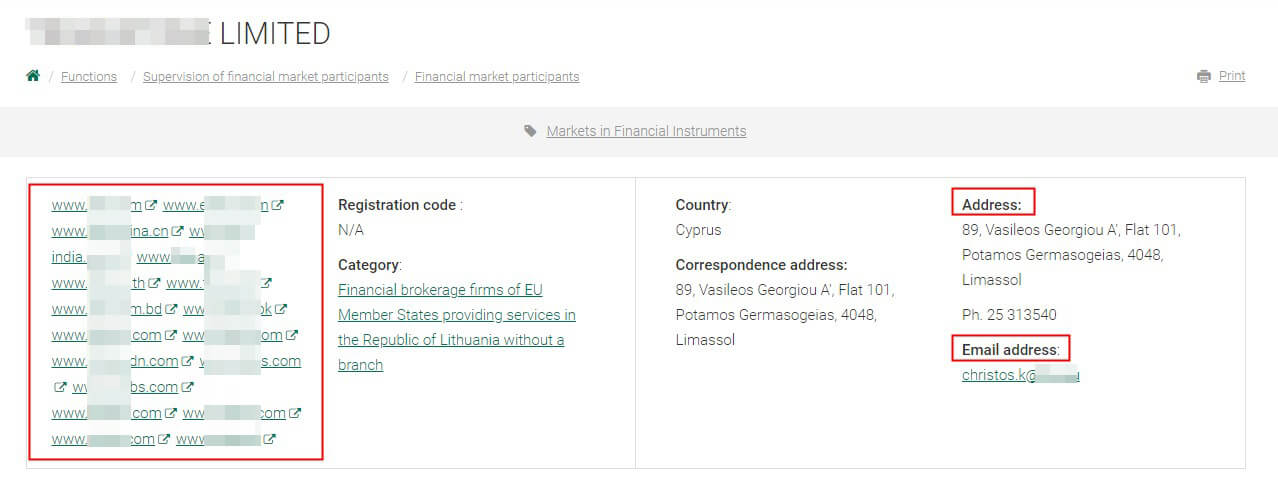1278x480 pixels.
Task: Click the tag icon beside Markets link
Action: (x=530, y=131)
